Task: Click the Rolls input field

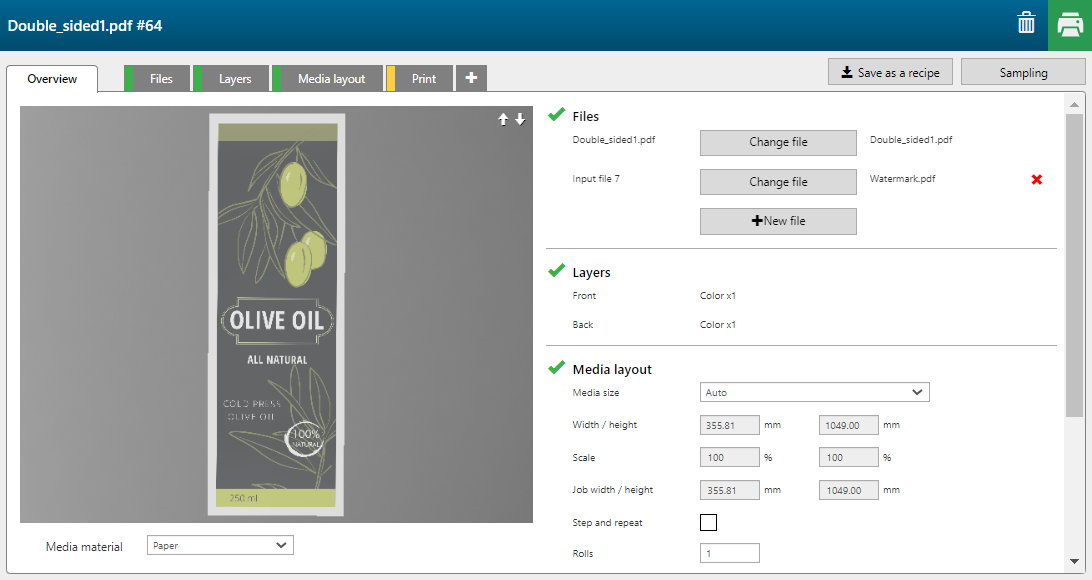Action: coord(729,553)
